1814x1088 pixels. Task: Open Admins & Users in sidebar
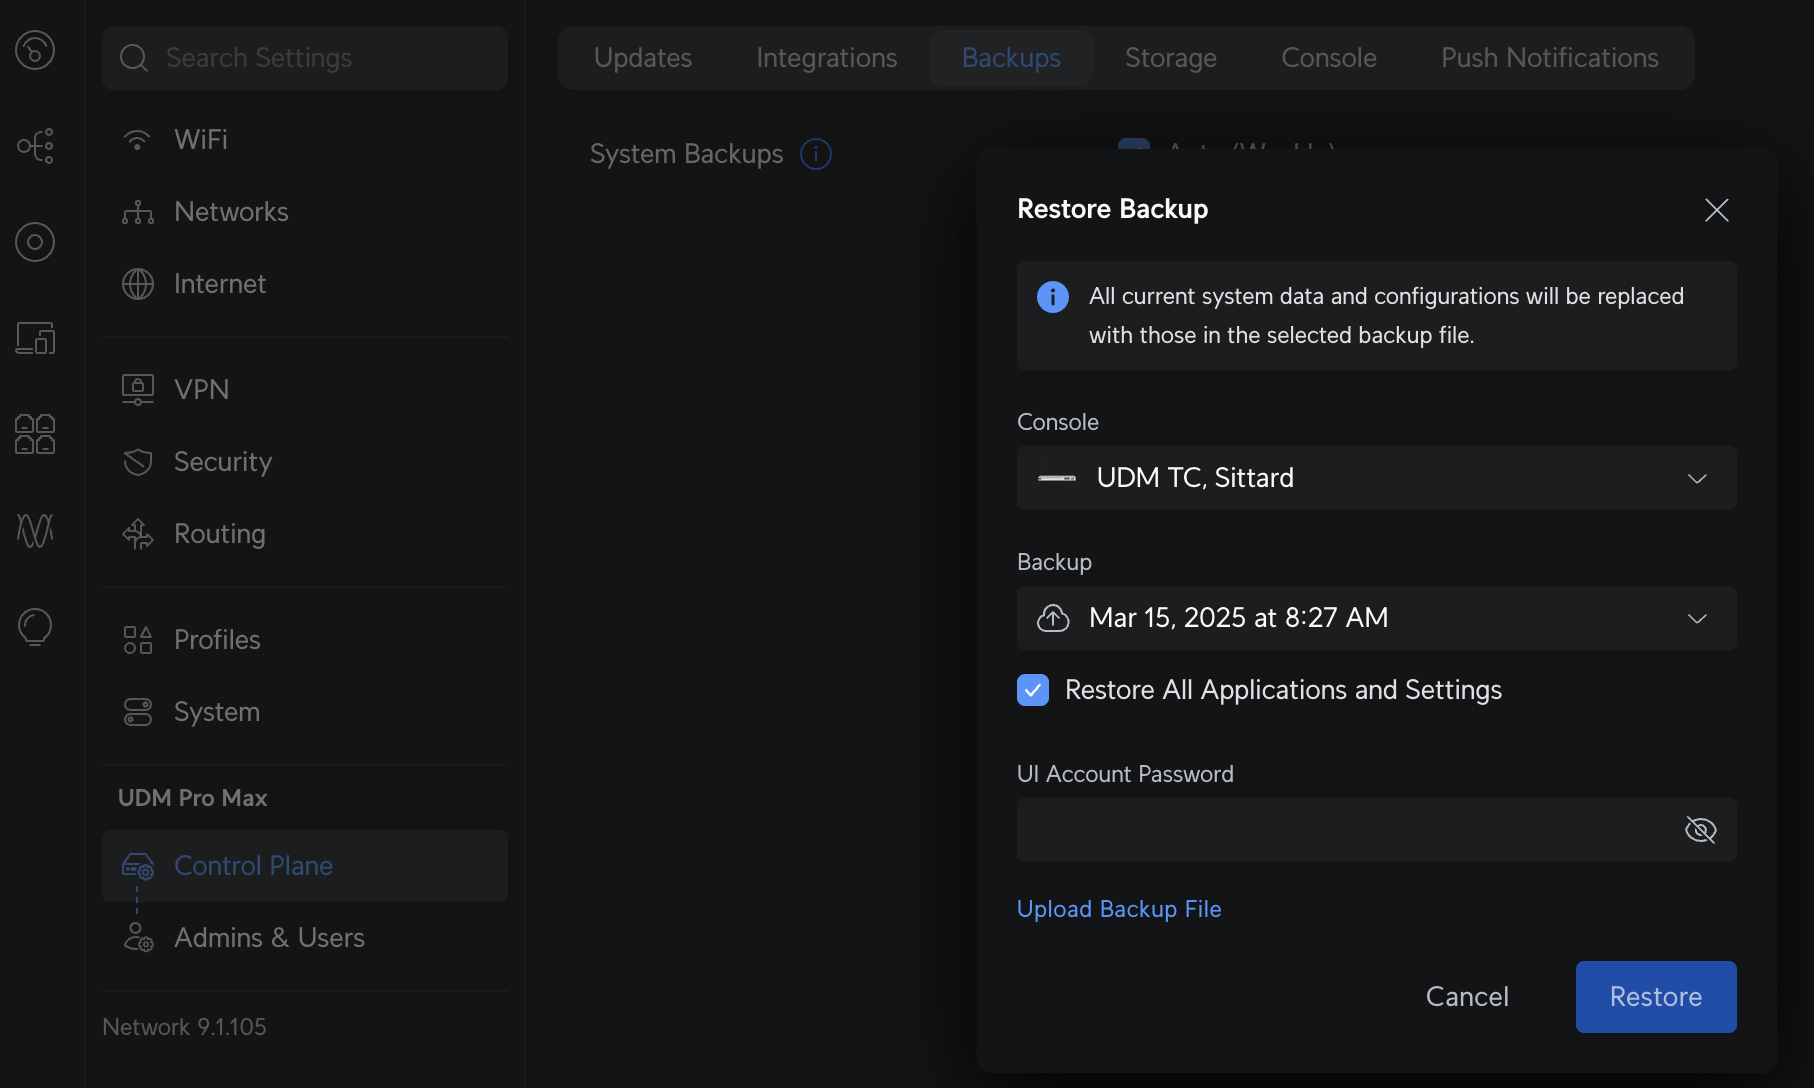(305, 938)
